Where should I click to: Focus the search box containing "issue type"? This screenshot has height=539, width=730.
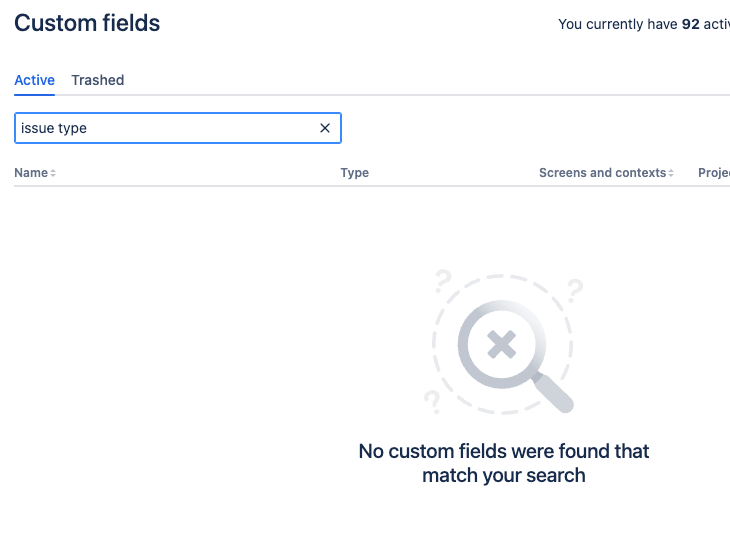click(165, 128)
